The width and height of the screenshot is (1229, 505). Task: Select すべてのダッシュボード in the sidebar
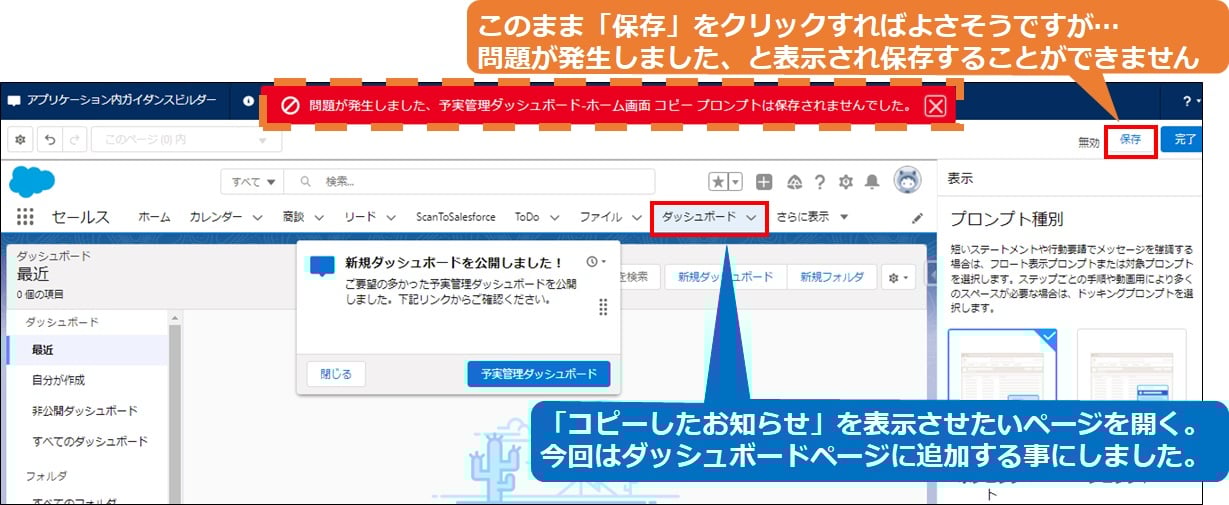tap(86, 441)
